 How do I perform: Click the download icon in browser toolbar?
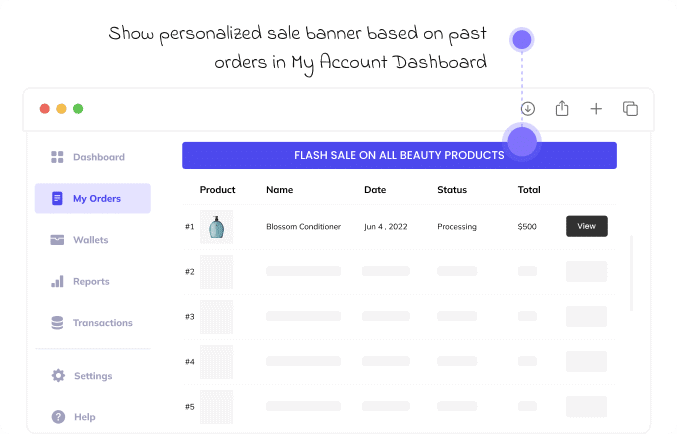[x=528, y=109]
